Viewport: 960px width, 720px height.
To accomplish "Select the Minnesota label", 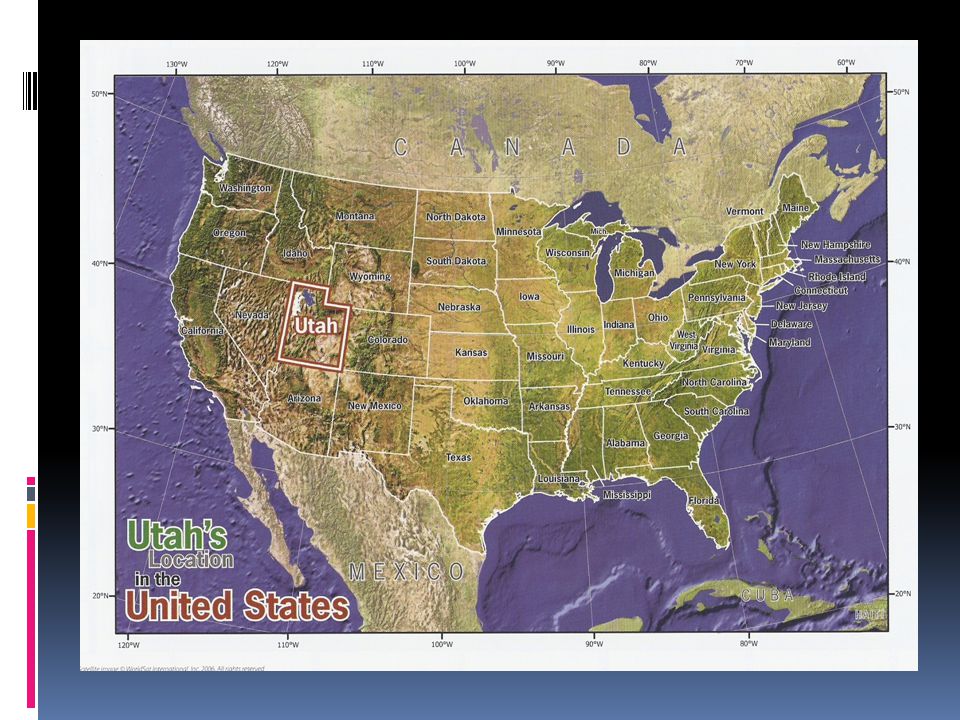I will [x=519, y=231].
